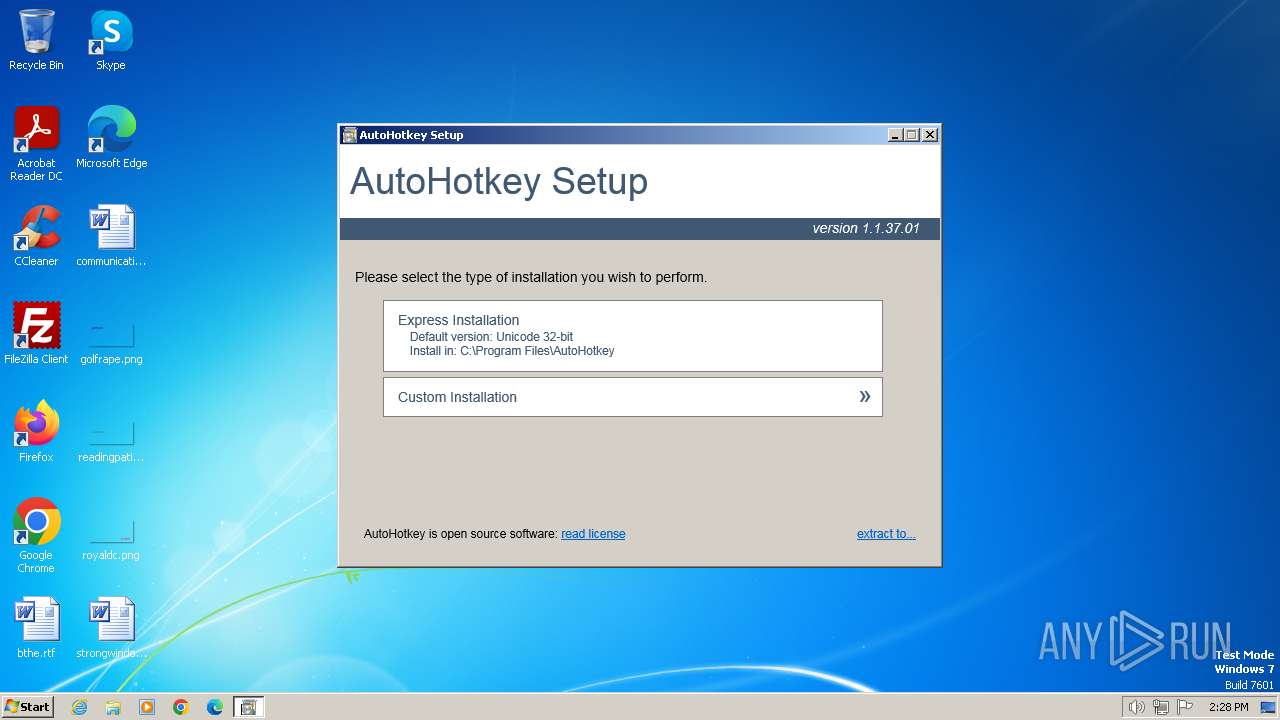Select bthe.rtf document on desktop
The image size is (1280, 720).
(36, 628)
